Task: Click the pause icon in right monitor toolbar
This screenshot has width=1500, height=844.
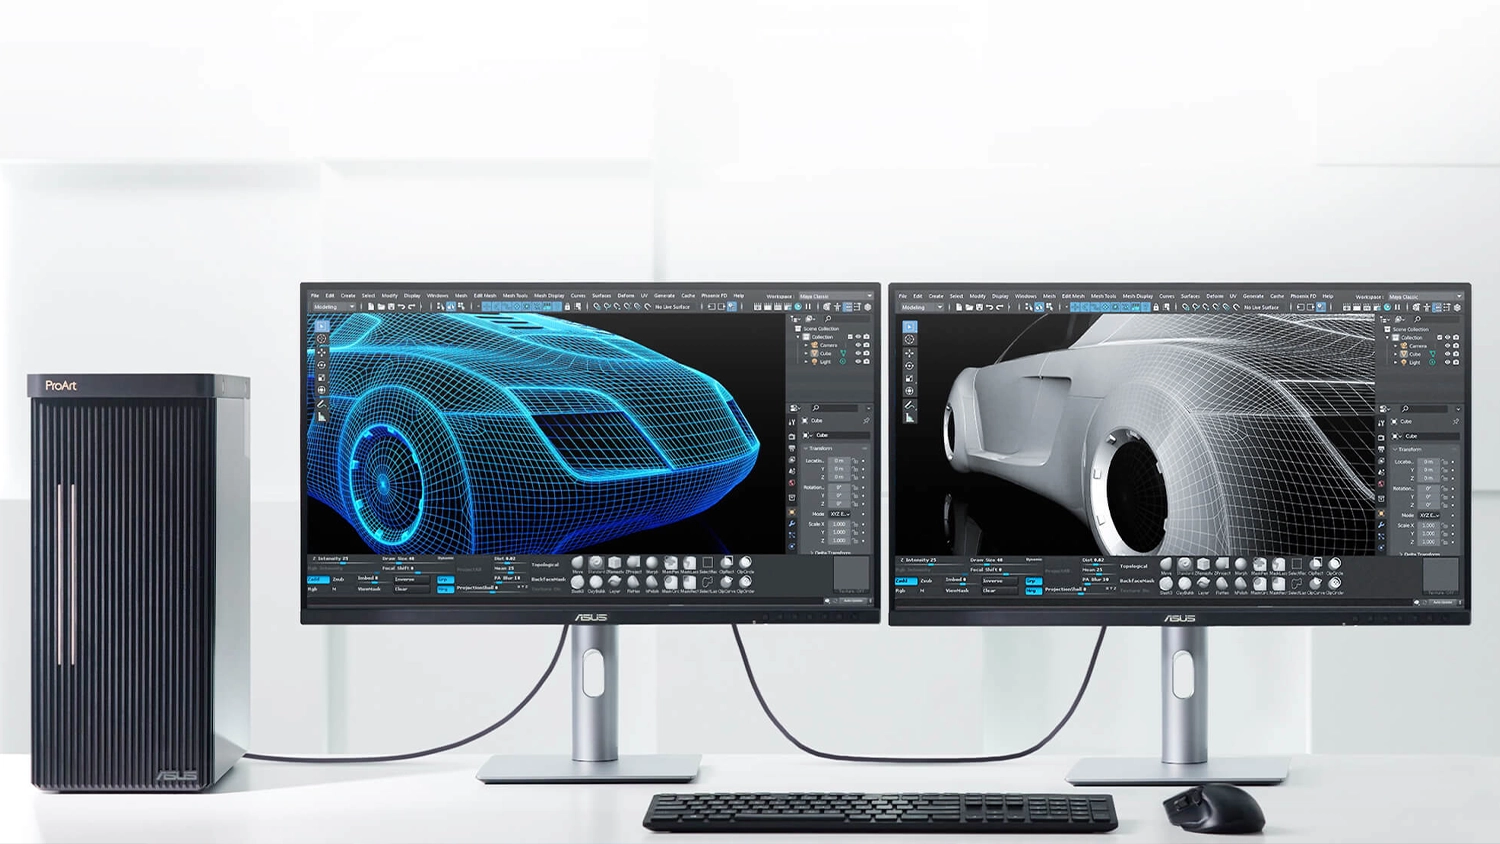Action: point(1397,307)
